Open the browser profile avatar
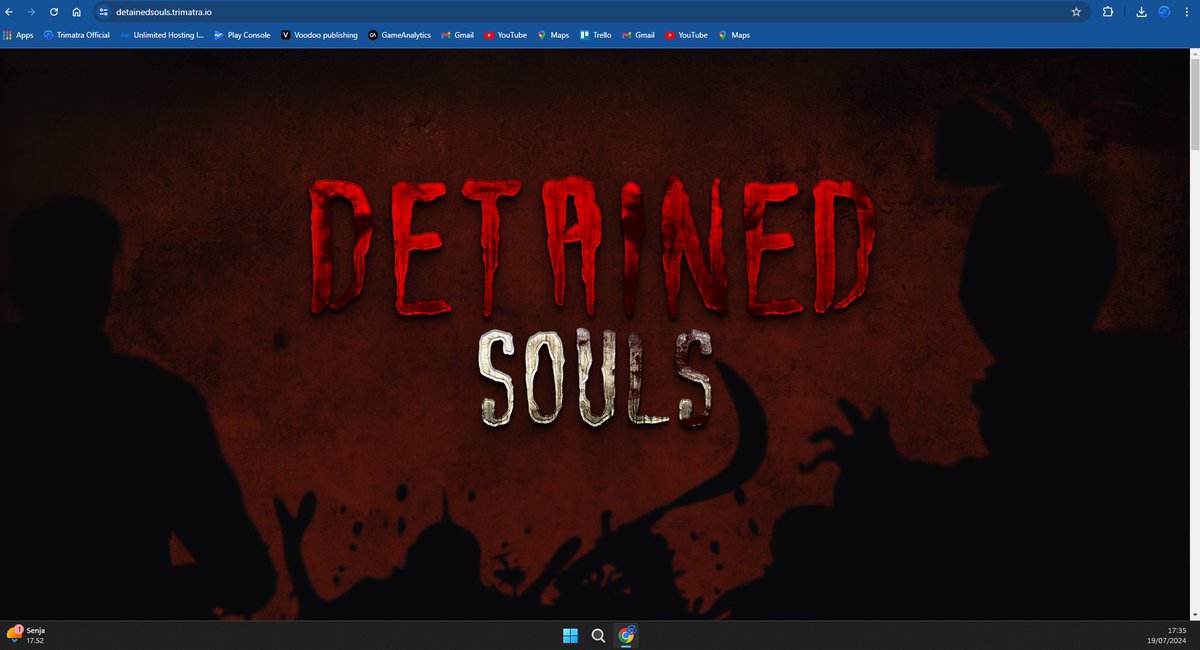The width and height of the screenshot is (1200, 650). pos(1164,12)
